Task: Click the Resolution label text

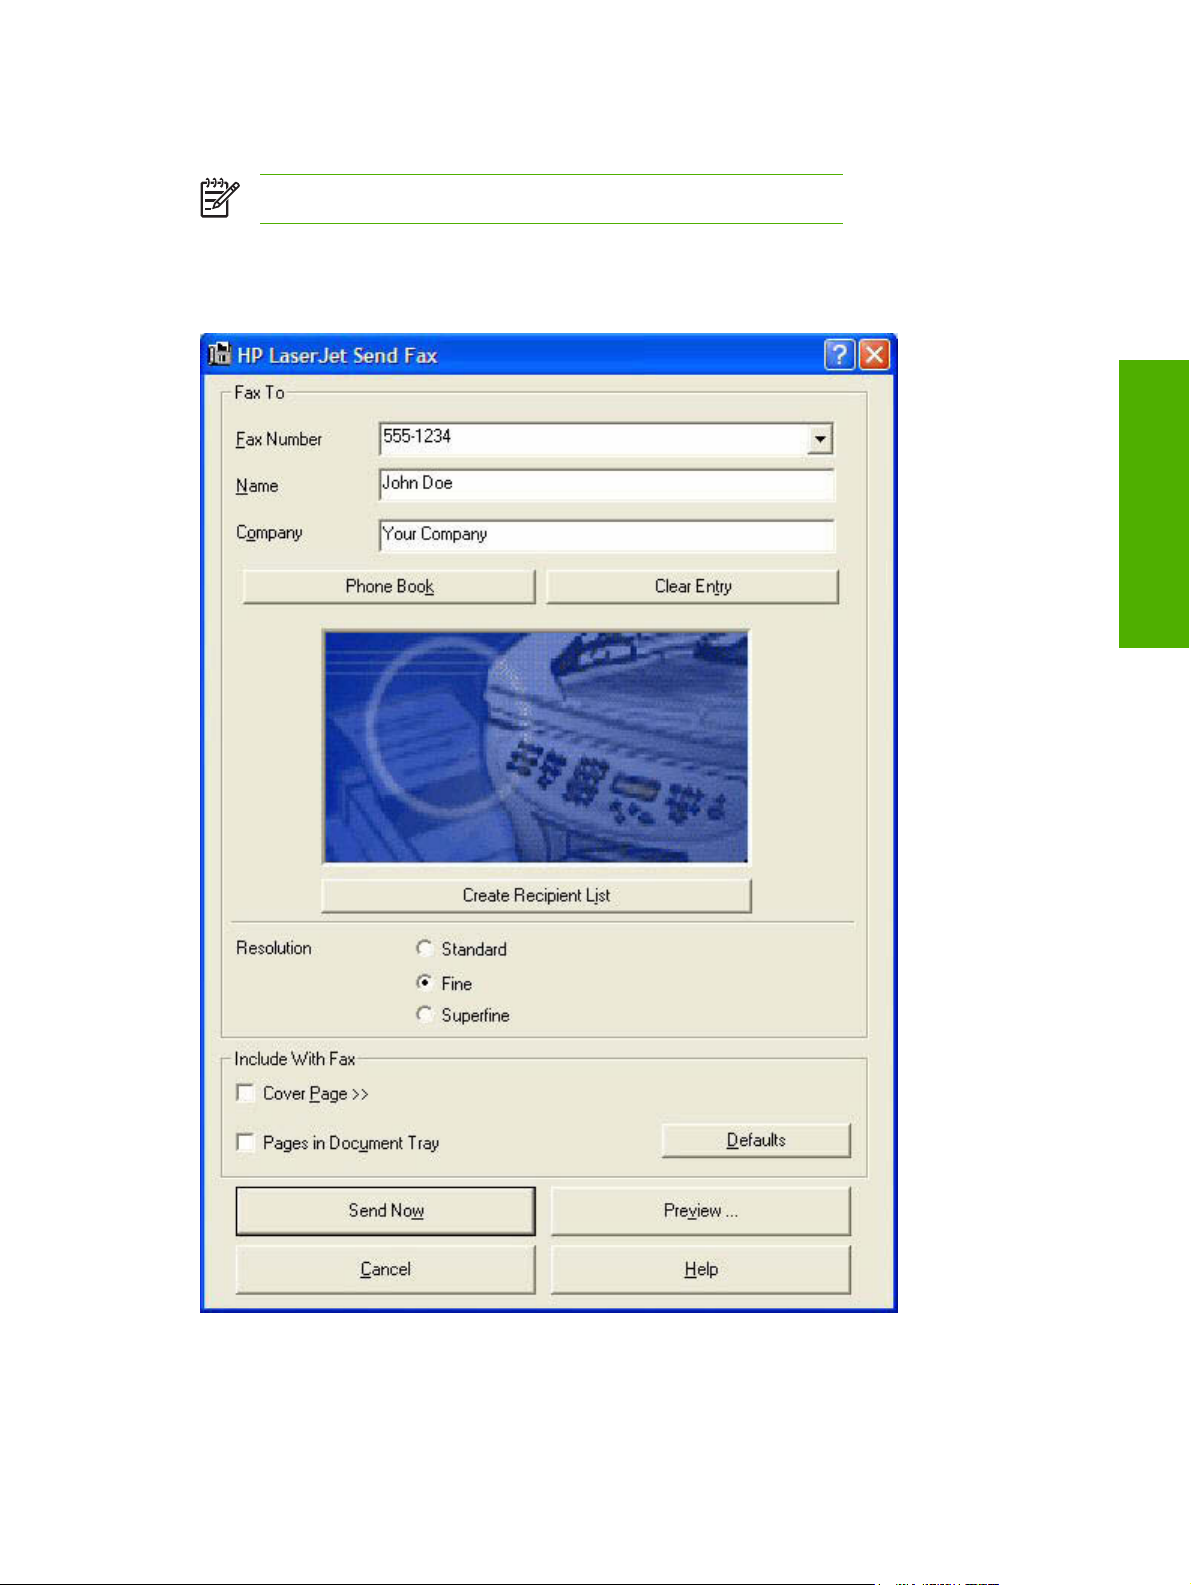Action: tap(274, 948)
